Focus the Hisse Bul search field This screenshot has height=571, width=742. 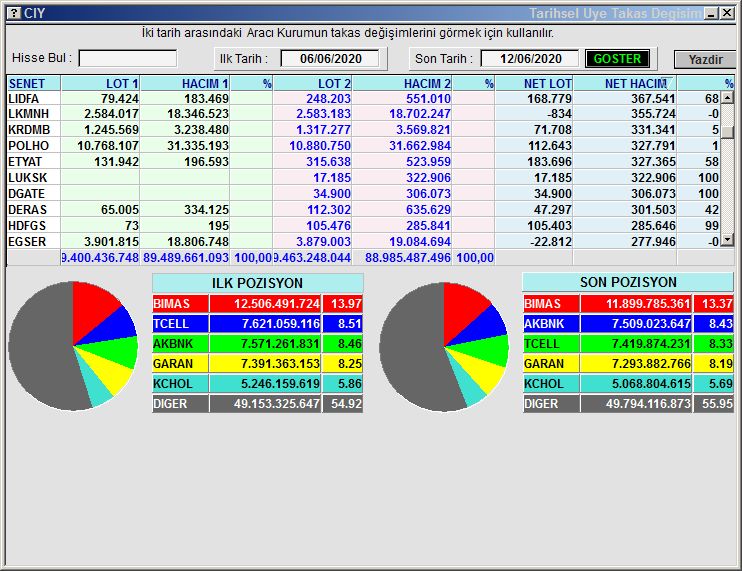[127, 59]
